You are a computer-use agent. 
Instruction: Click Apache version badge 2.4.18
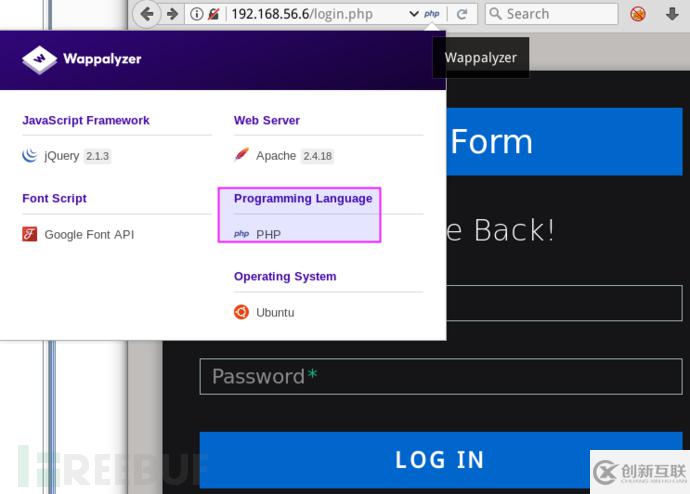coord(317,156)
